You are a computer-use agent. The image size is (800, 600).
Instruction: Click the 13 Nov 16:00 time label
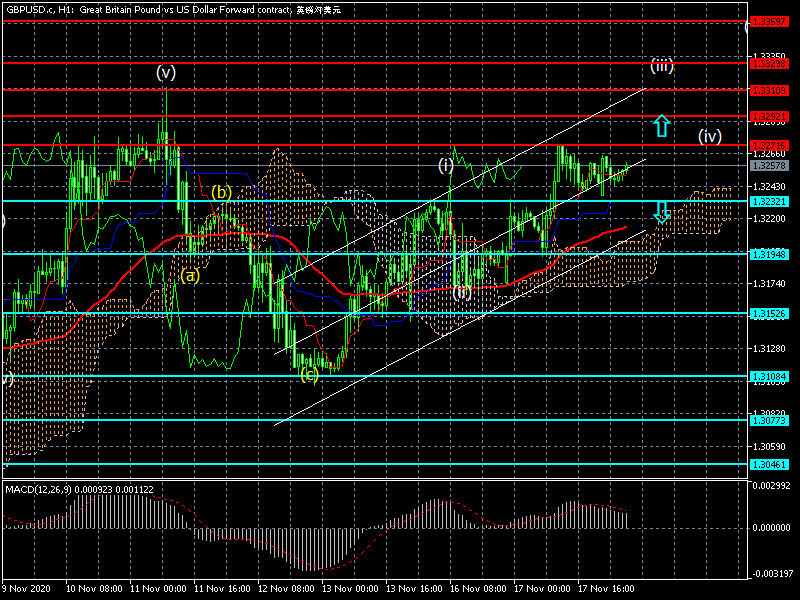pyautogui.click(x=414, y=588)
